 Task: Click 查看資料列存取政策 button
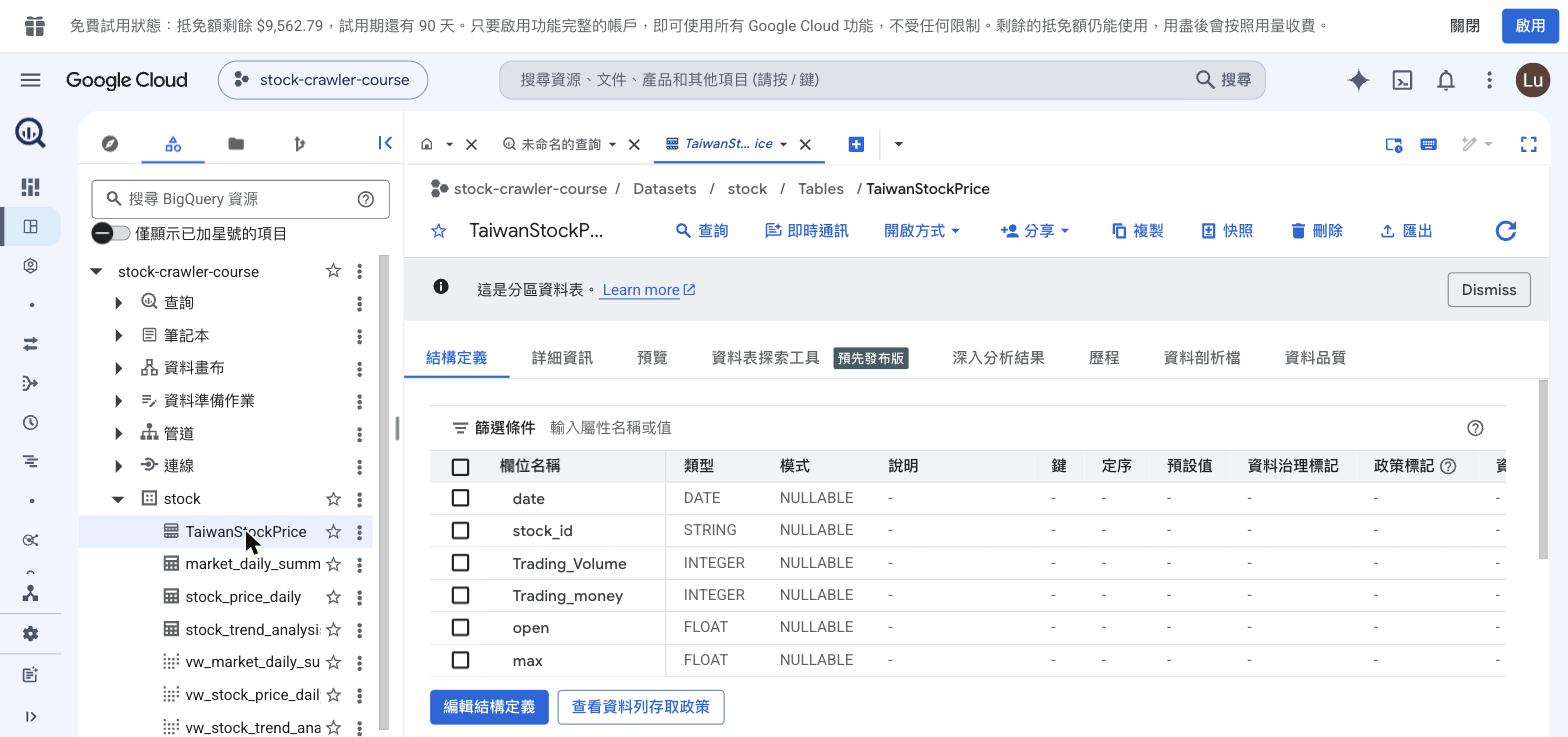[640, 707]
